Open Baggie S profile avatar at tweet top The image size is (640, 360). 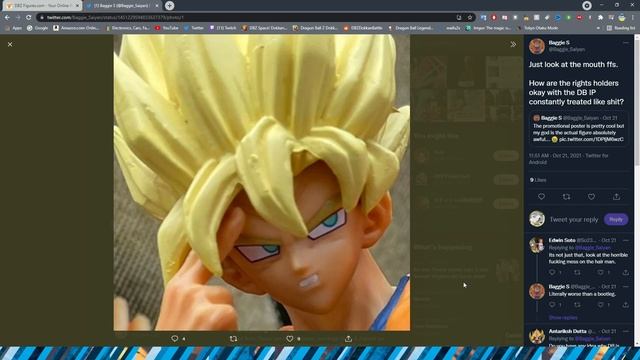pos(537,46)
